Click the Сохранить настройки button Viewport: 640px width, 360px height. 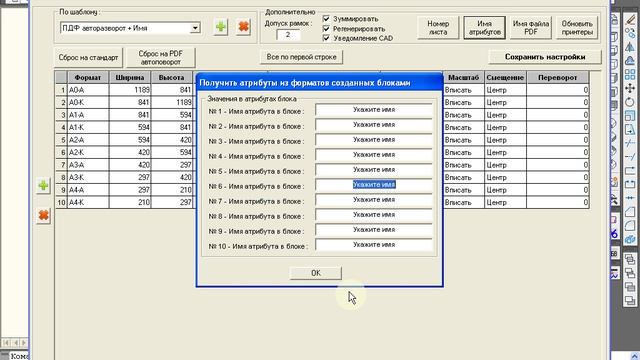[545, 57]
